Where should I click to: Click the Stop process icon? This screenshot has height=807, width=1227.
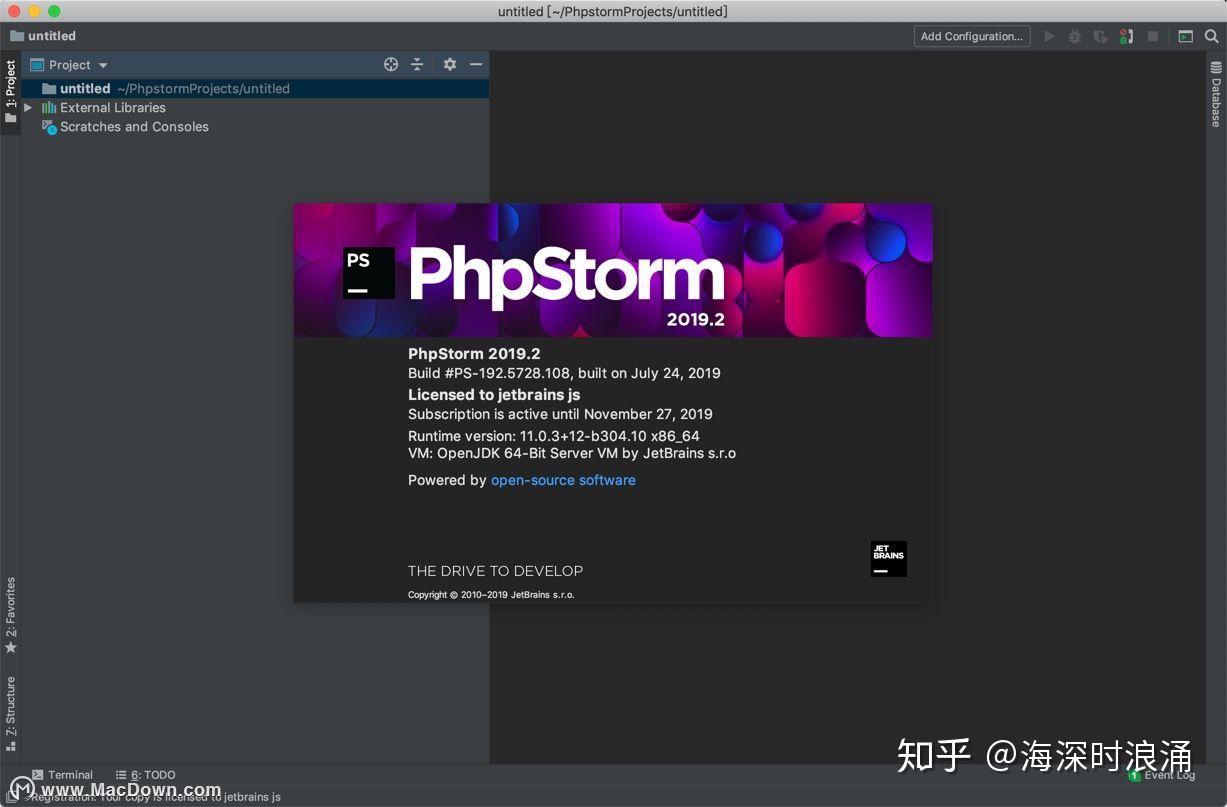[x=1154, y=36]
